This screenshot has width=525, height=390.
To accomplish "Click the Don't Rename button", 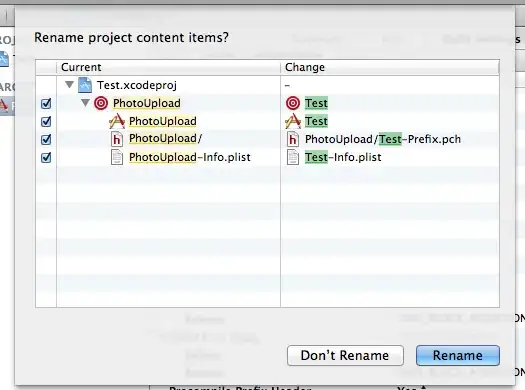I will pyautogui.click(x=345, y=356).
